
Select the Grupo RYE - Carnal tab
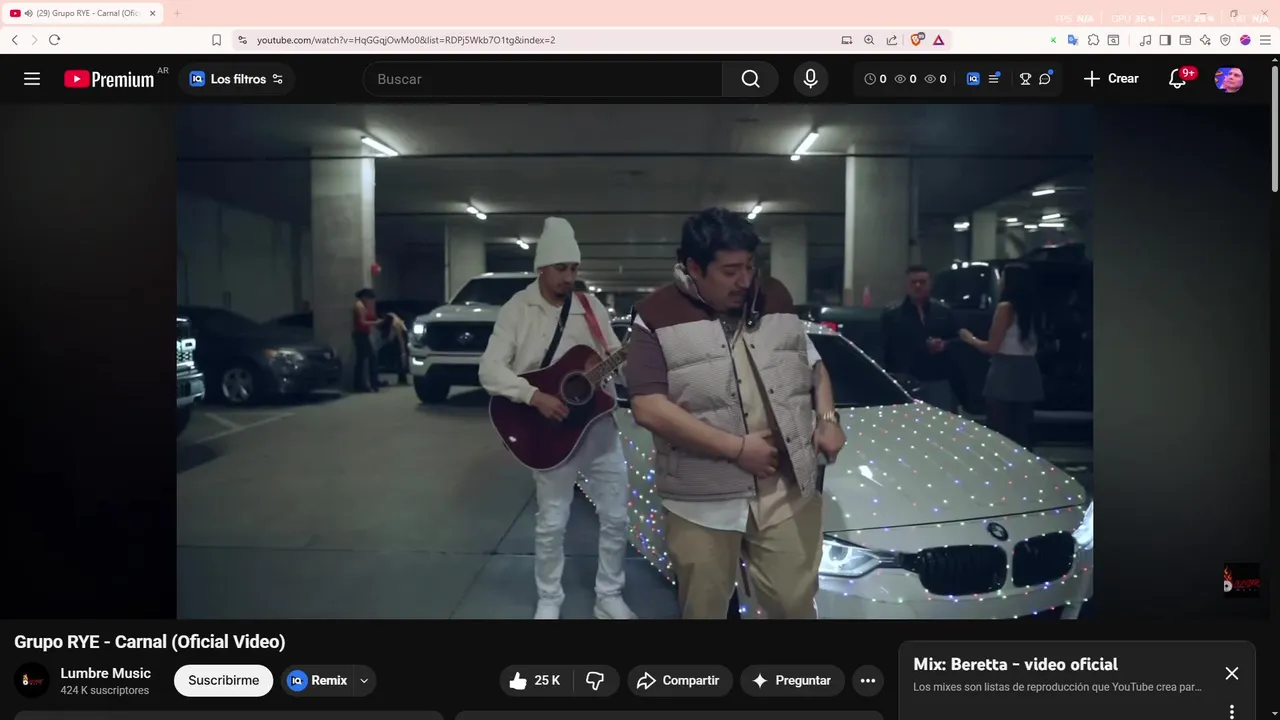click(x=84, y=13)
